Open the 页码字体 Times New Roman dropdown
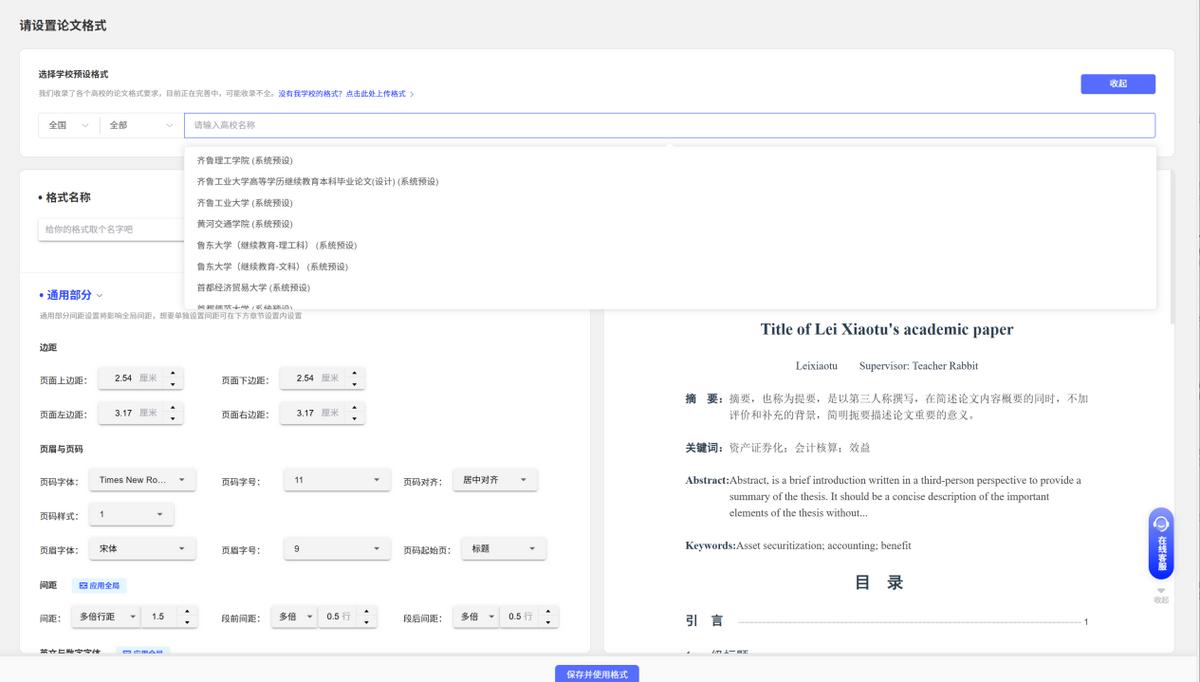 pyautogui.click(x=143, y=479)
